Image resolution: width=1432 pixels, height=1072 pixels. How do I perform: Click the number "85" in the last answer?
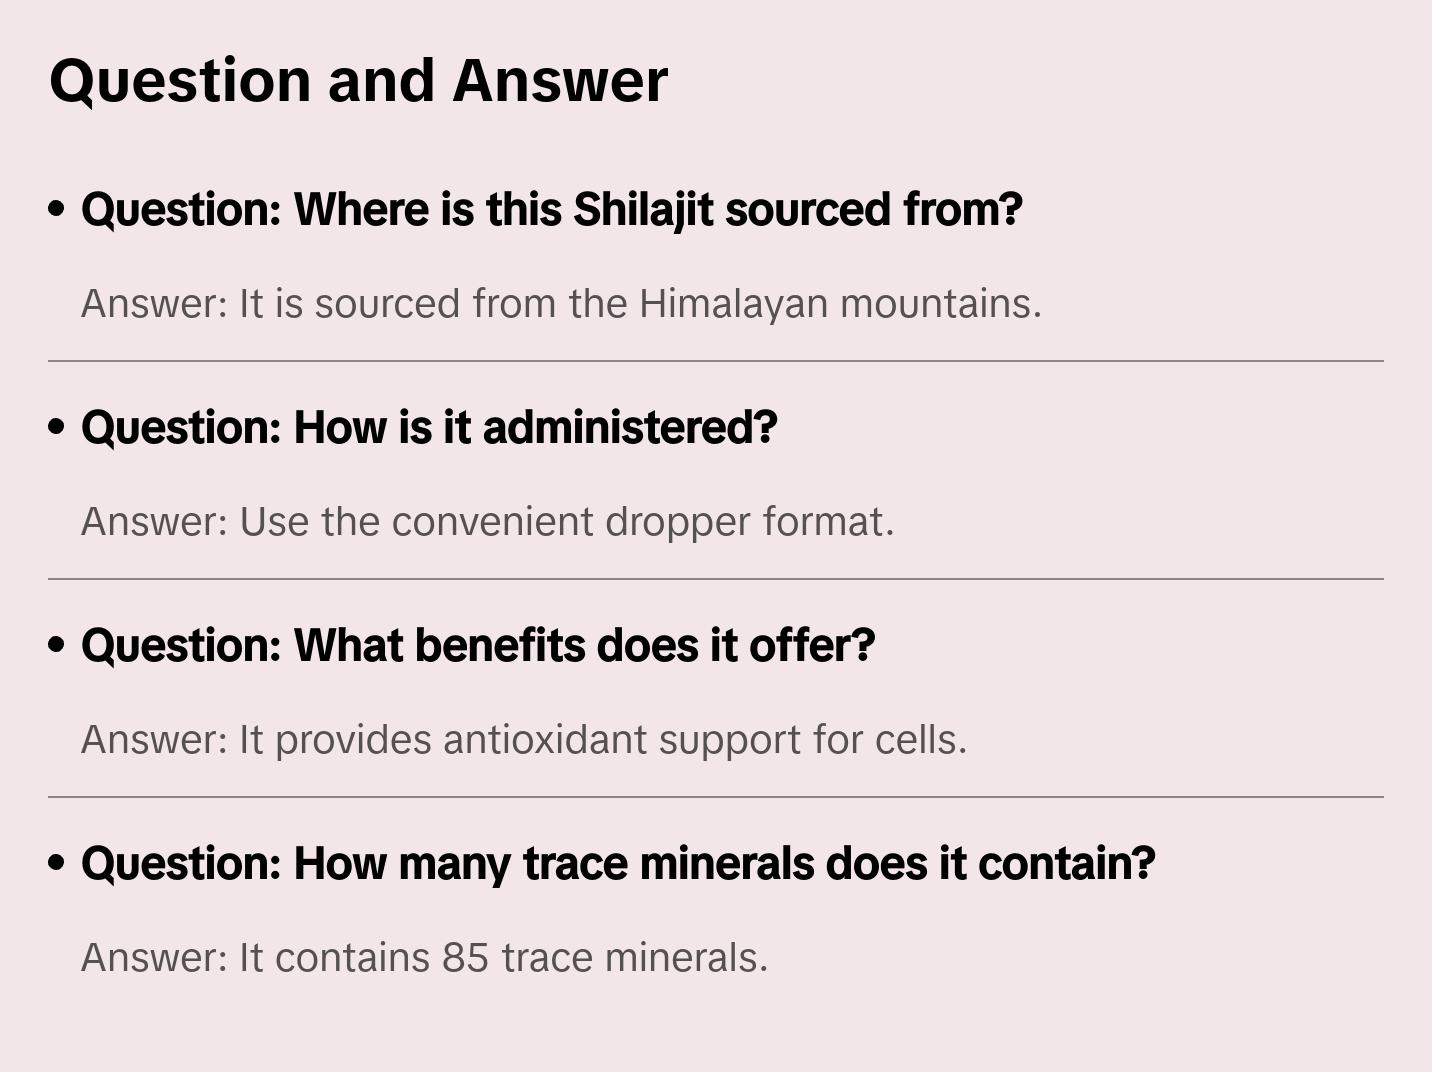(x=465, y=958)
